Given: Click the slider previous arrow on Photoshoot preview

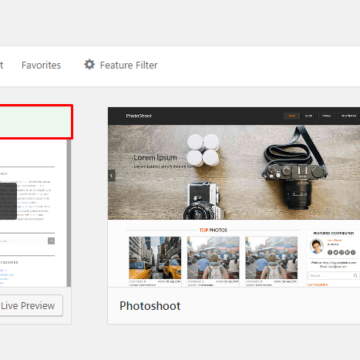Looking at the screenshot, I should click(112, 175).
